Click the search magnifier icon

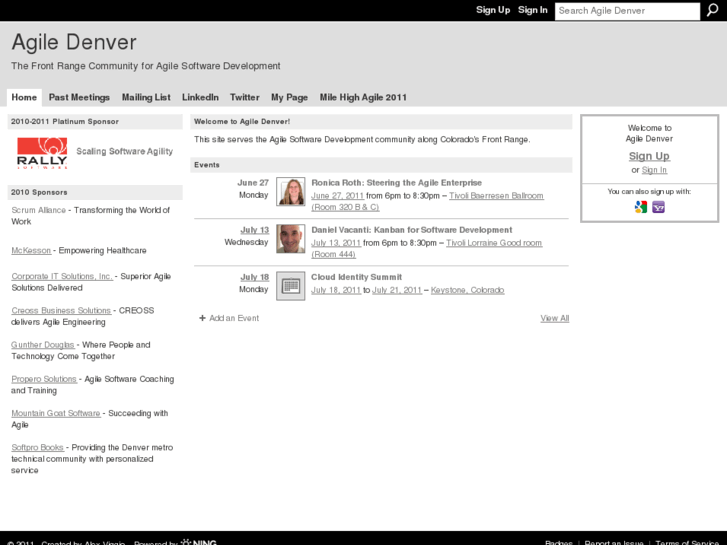(x=712, y=10)
